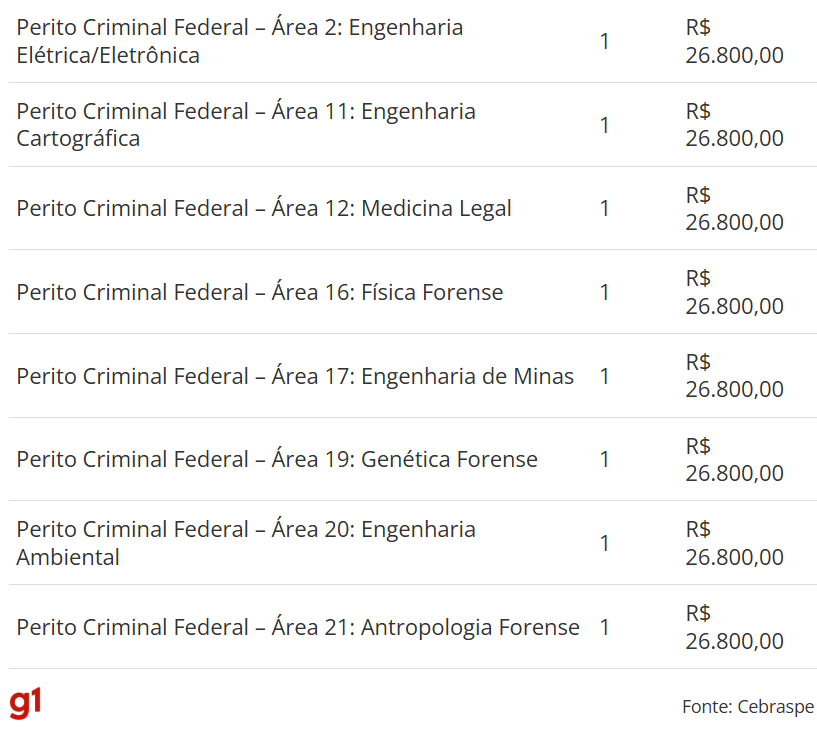Click the g1 logo icon
This screenshot has height=735, width=817.
[25, 703]
